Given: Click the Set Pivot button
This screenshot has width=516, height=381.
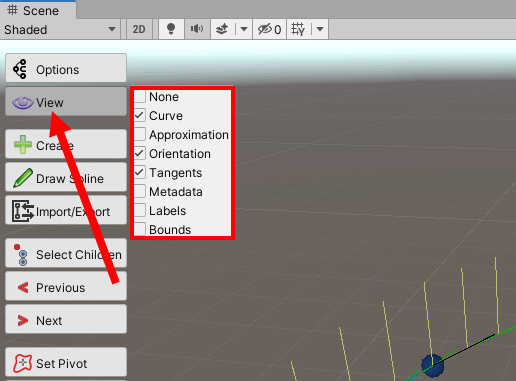Looking at the screenshot, I should coord(66,362).
